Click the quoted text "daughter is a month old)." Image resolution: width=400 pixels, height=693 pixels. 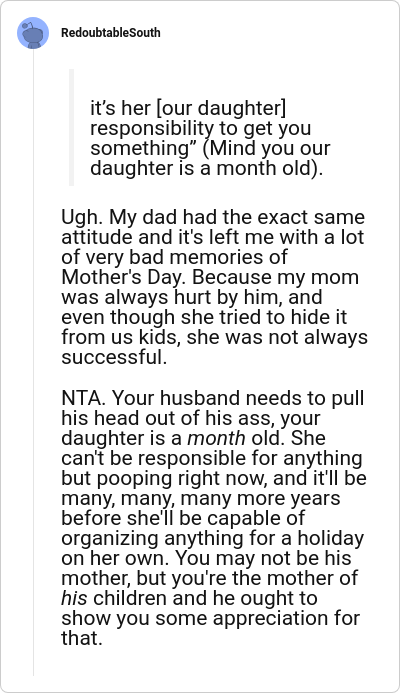[206, 168]
